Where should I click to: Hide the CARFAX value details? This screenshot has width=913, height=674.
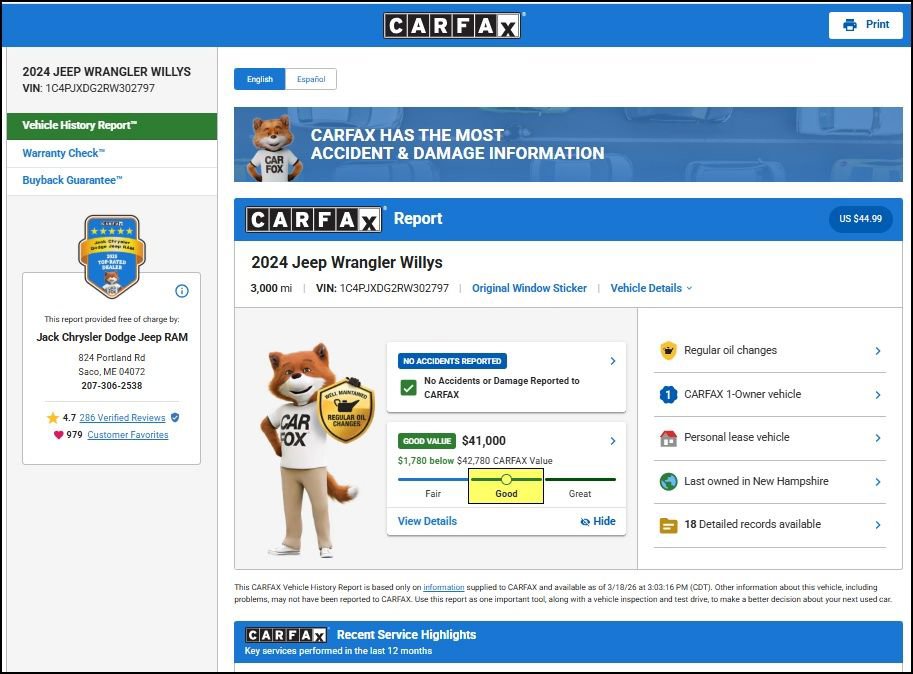[598, 521]
